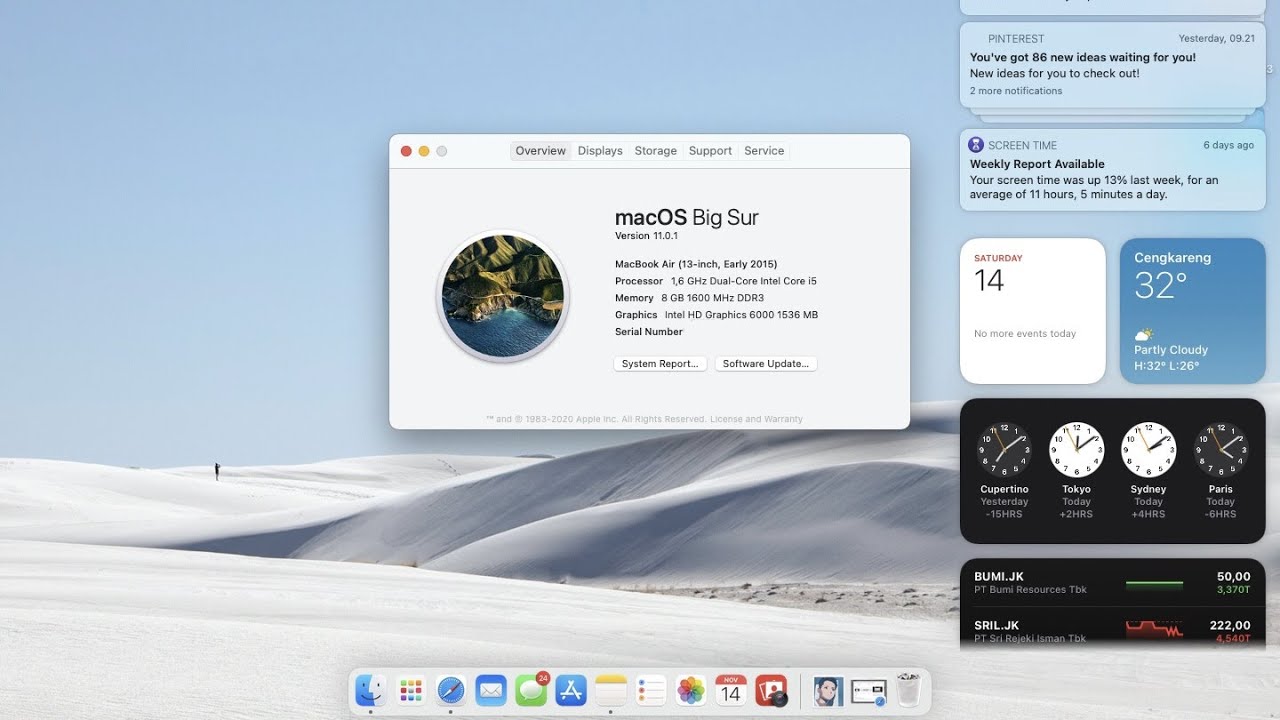The image size is (1280, 720).
Task: Open the Mail app in the Dock
Action: [x=491, y=690]
